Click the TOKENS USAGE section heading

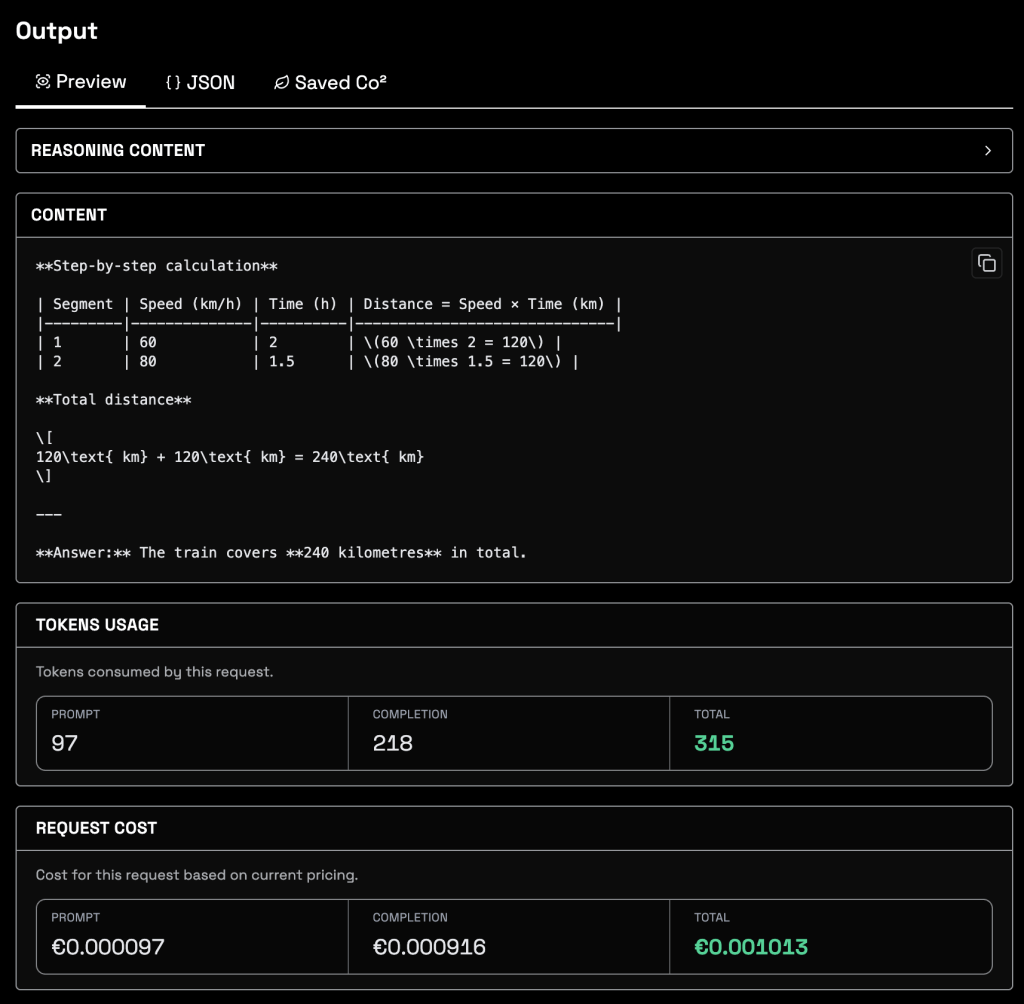tap(97, 625)
